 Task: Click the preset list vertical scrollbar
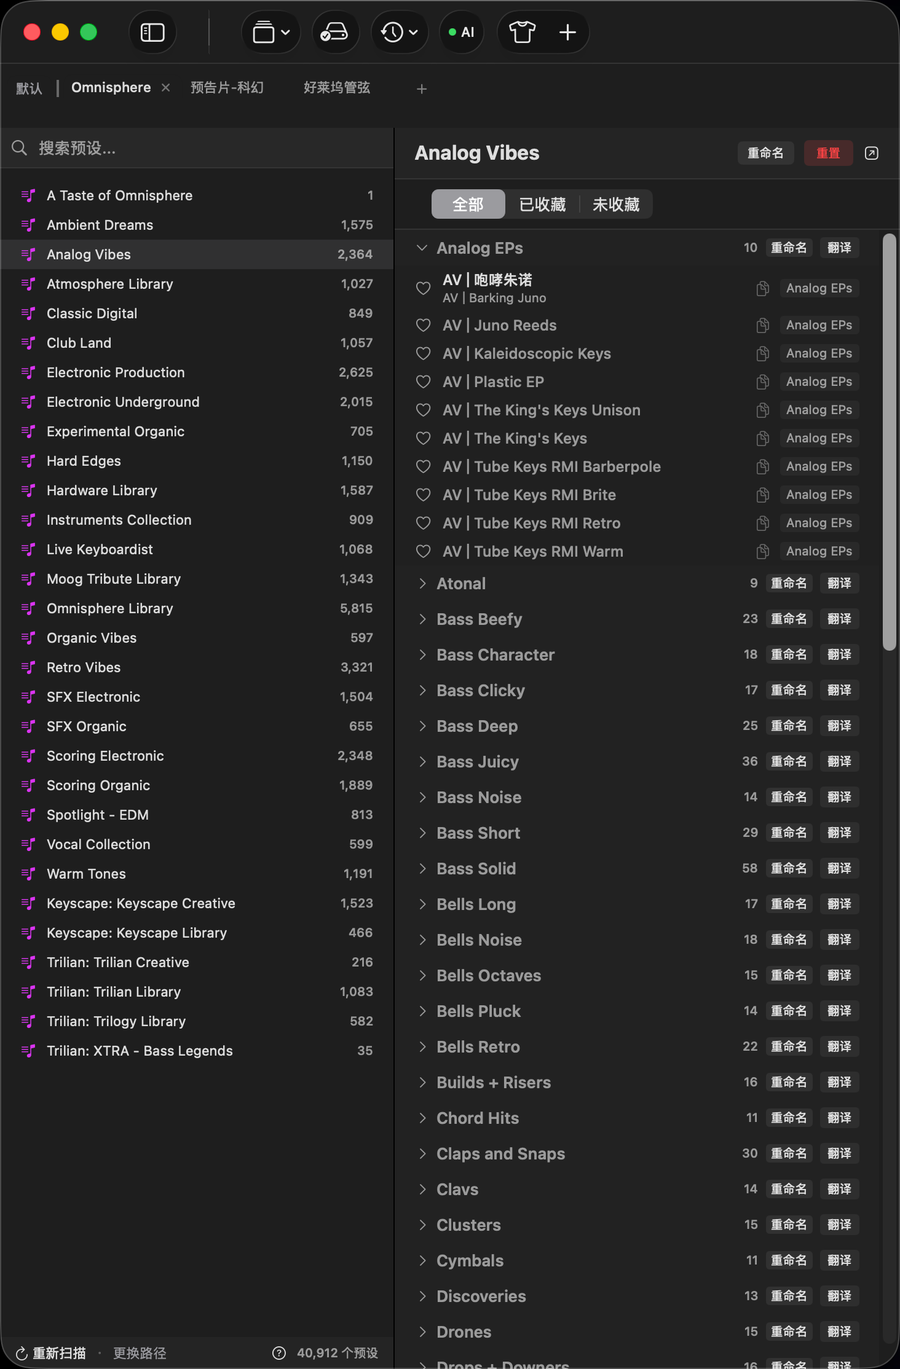tap(889, 443)
